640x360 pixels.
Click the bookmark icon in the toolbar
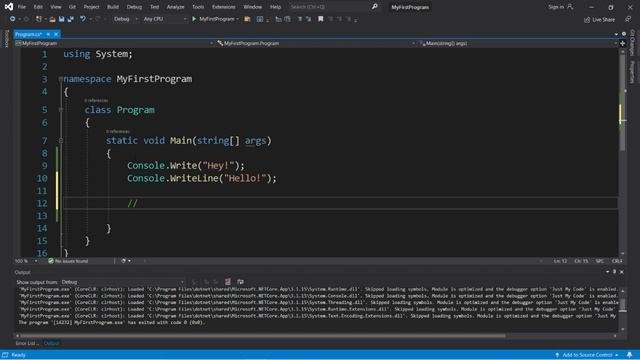click(x=320, y=19)
